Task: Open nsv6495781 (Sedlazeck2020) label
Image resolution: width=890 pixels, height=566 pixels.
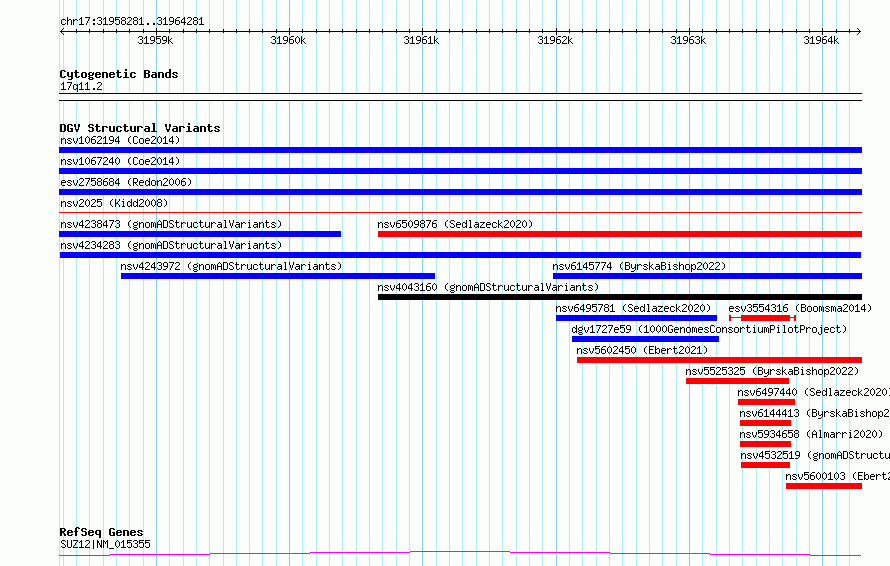Action: click(x=633, y=308)
